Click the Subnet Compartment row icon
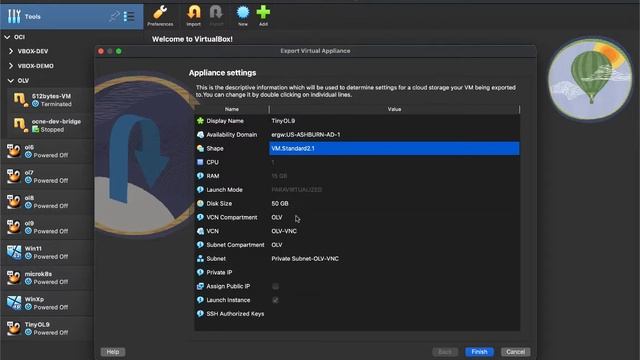The height and width of the screenshot is (360, 640). pyautogui.click(x=200, y=245)
